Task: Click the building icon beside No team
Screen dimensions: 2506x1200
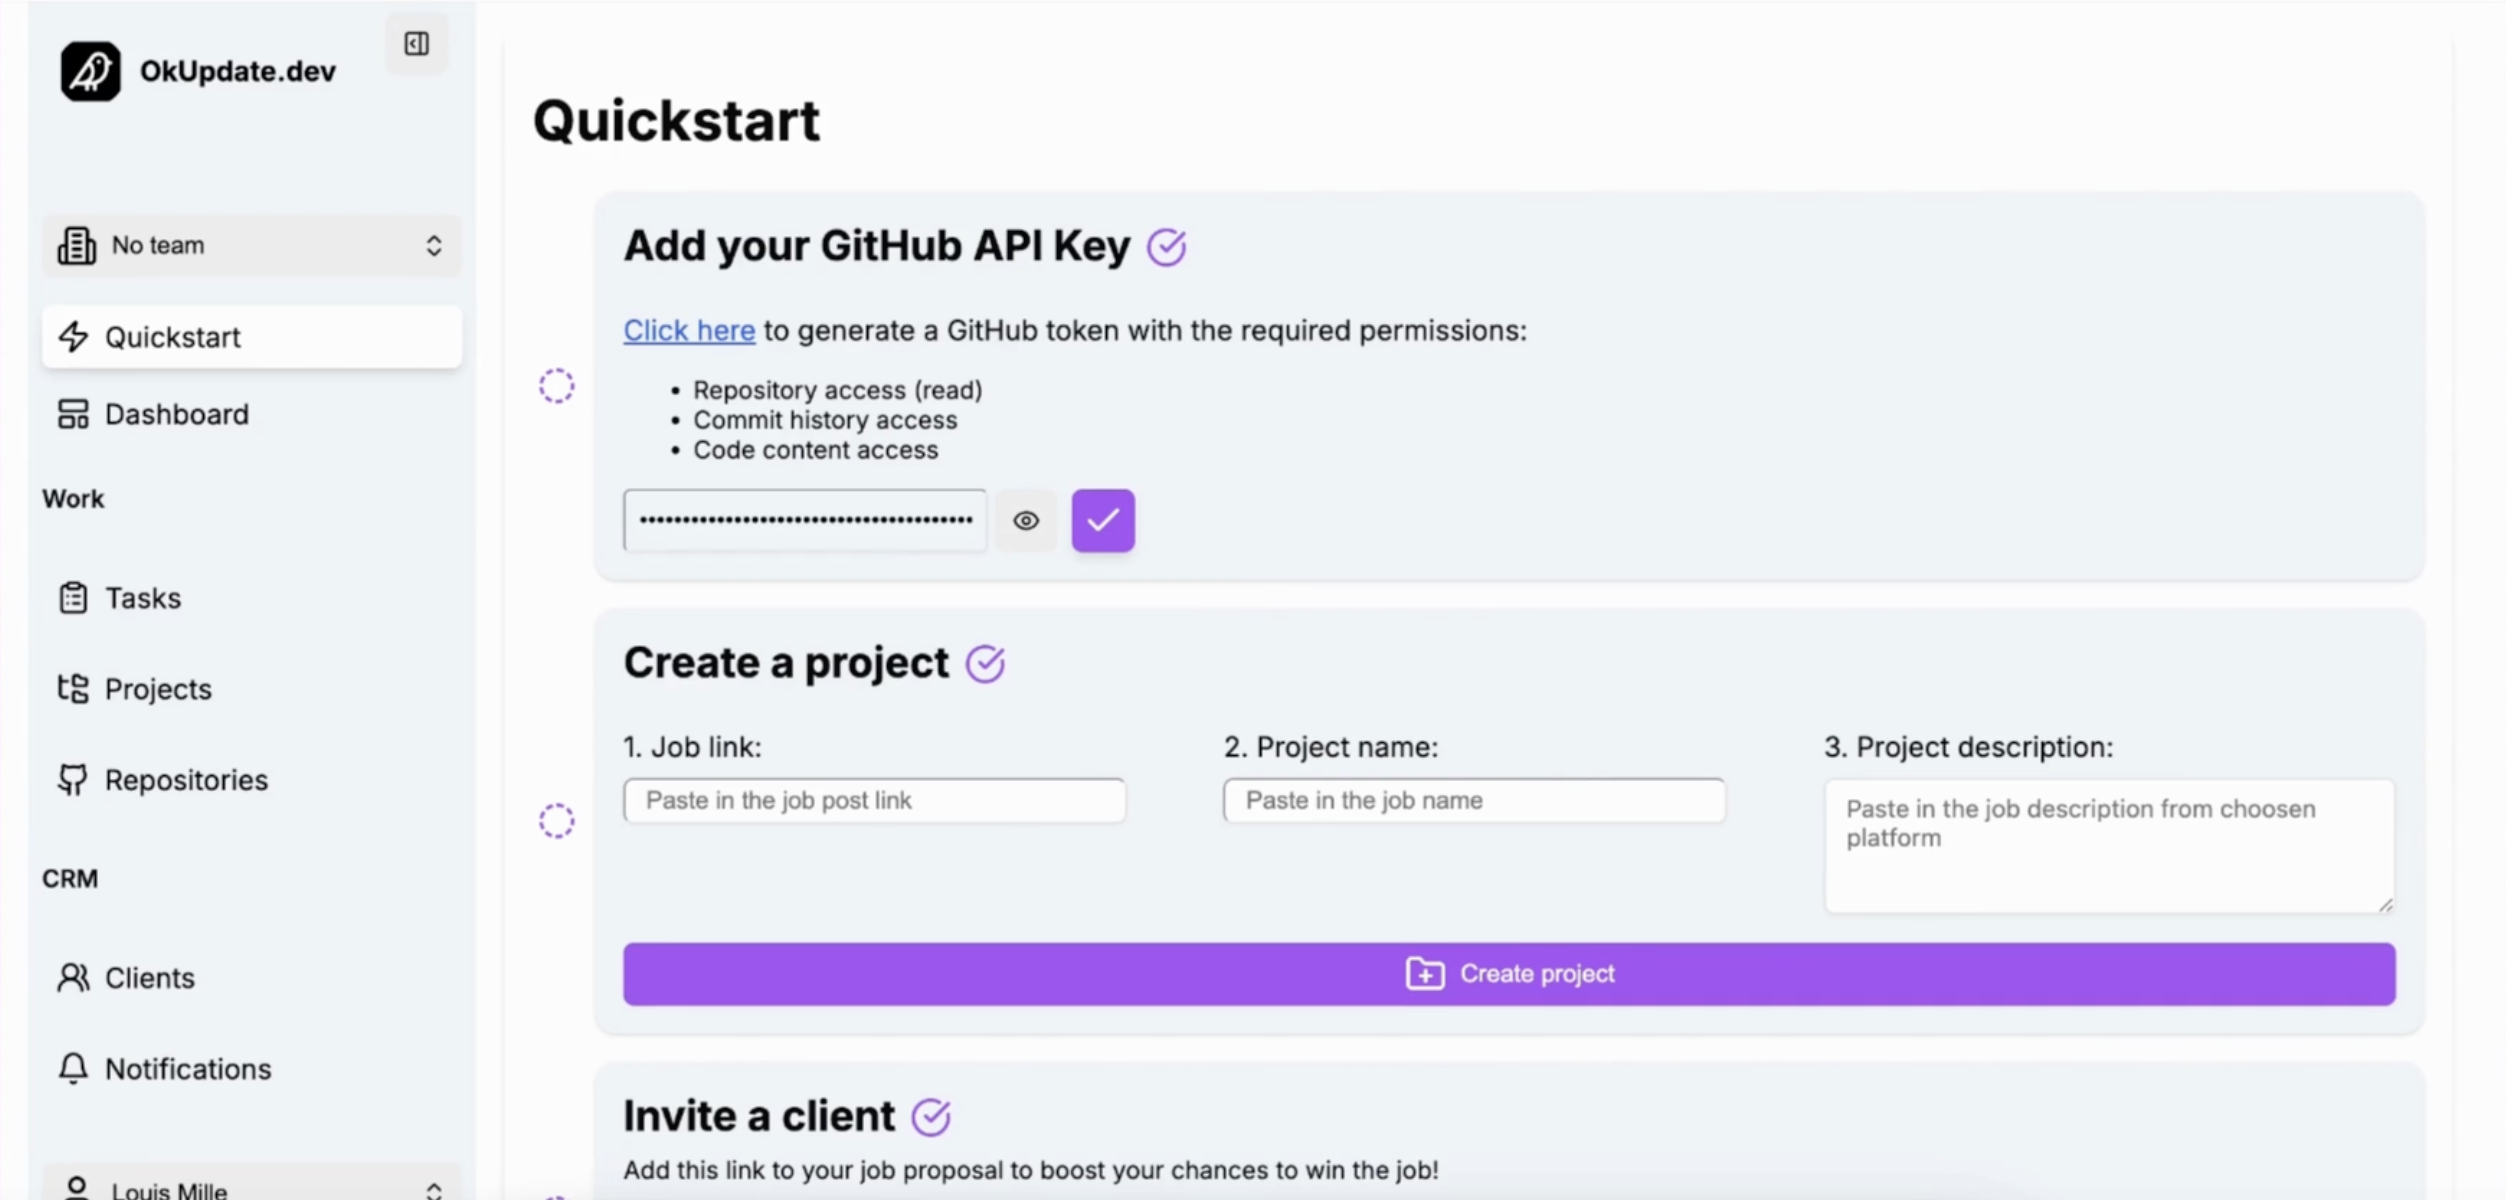Action: click(77, 245)
